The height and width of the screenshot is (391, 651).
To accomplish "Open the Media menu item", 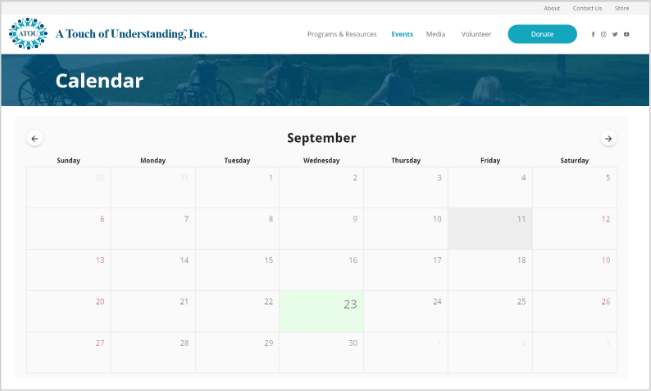I will point(436,34).
